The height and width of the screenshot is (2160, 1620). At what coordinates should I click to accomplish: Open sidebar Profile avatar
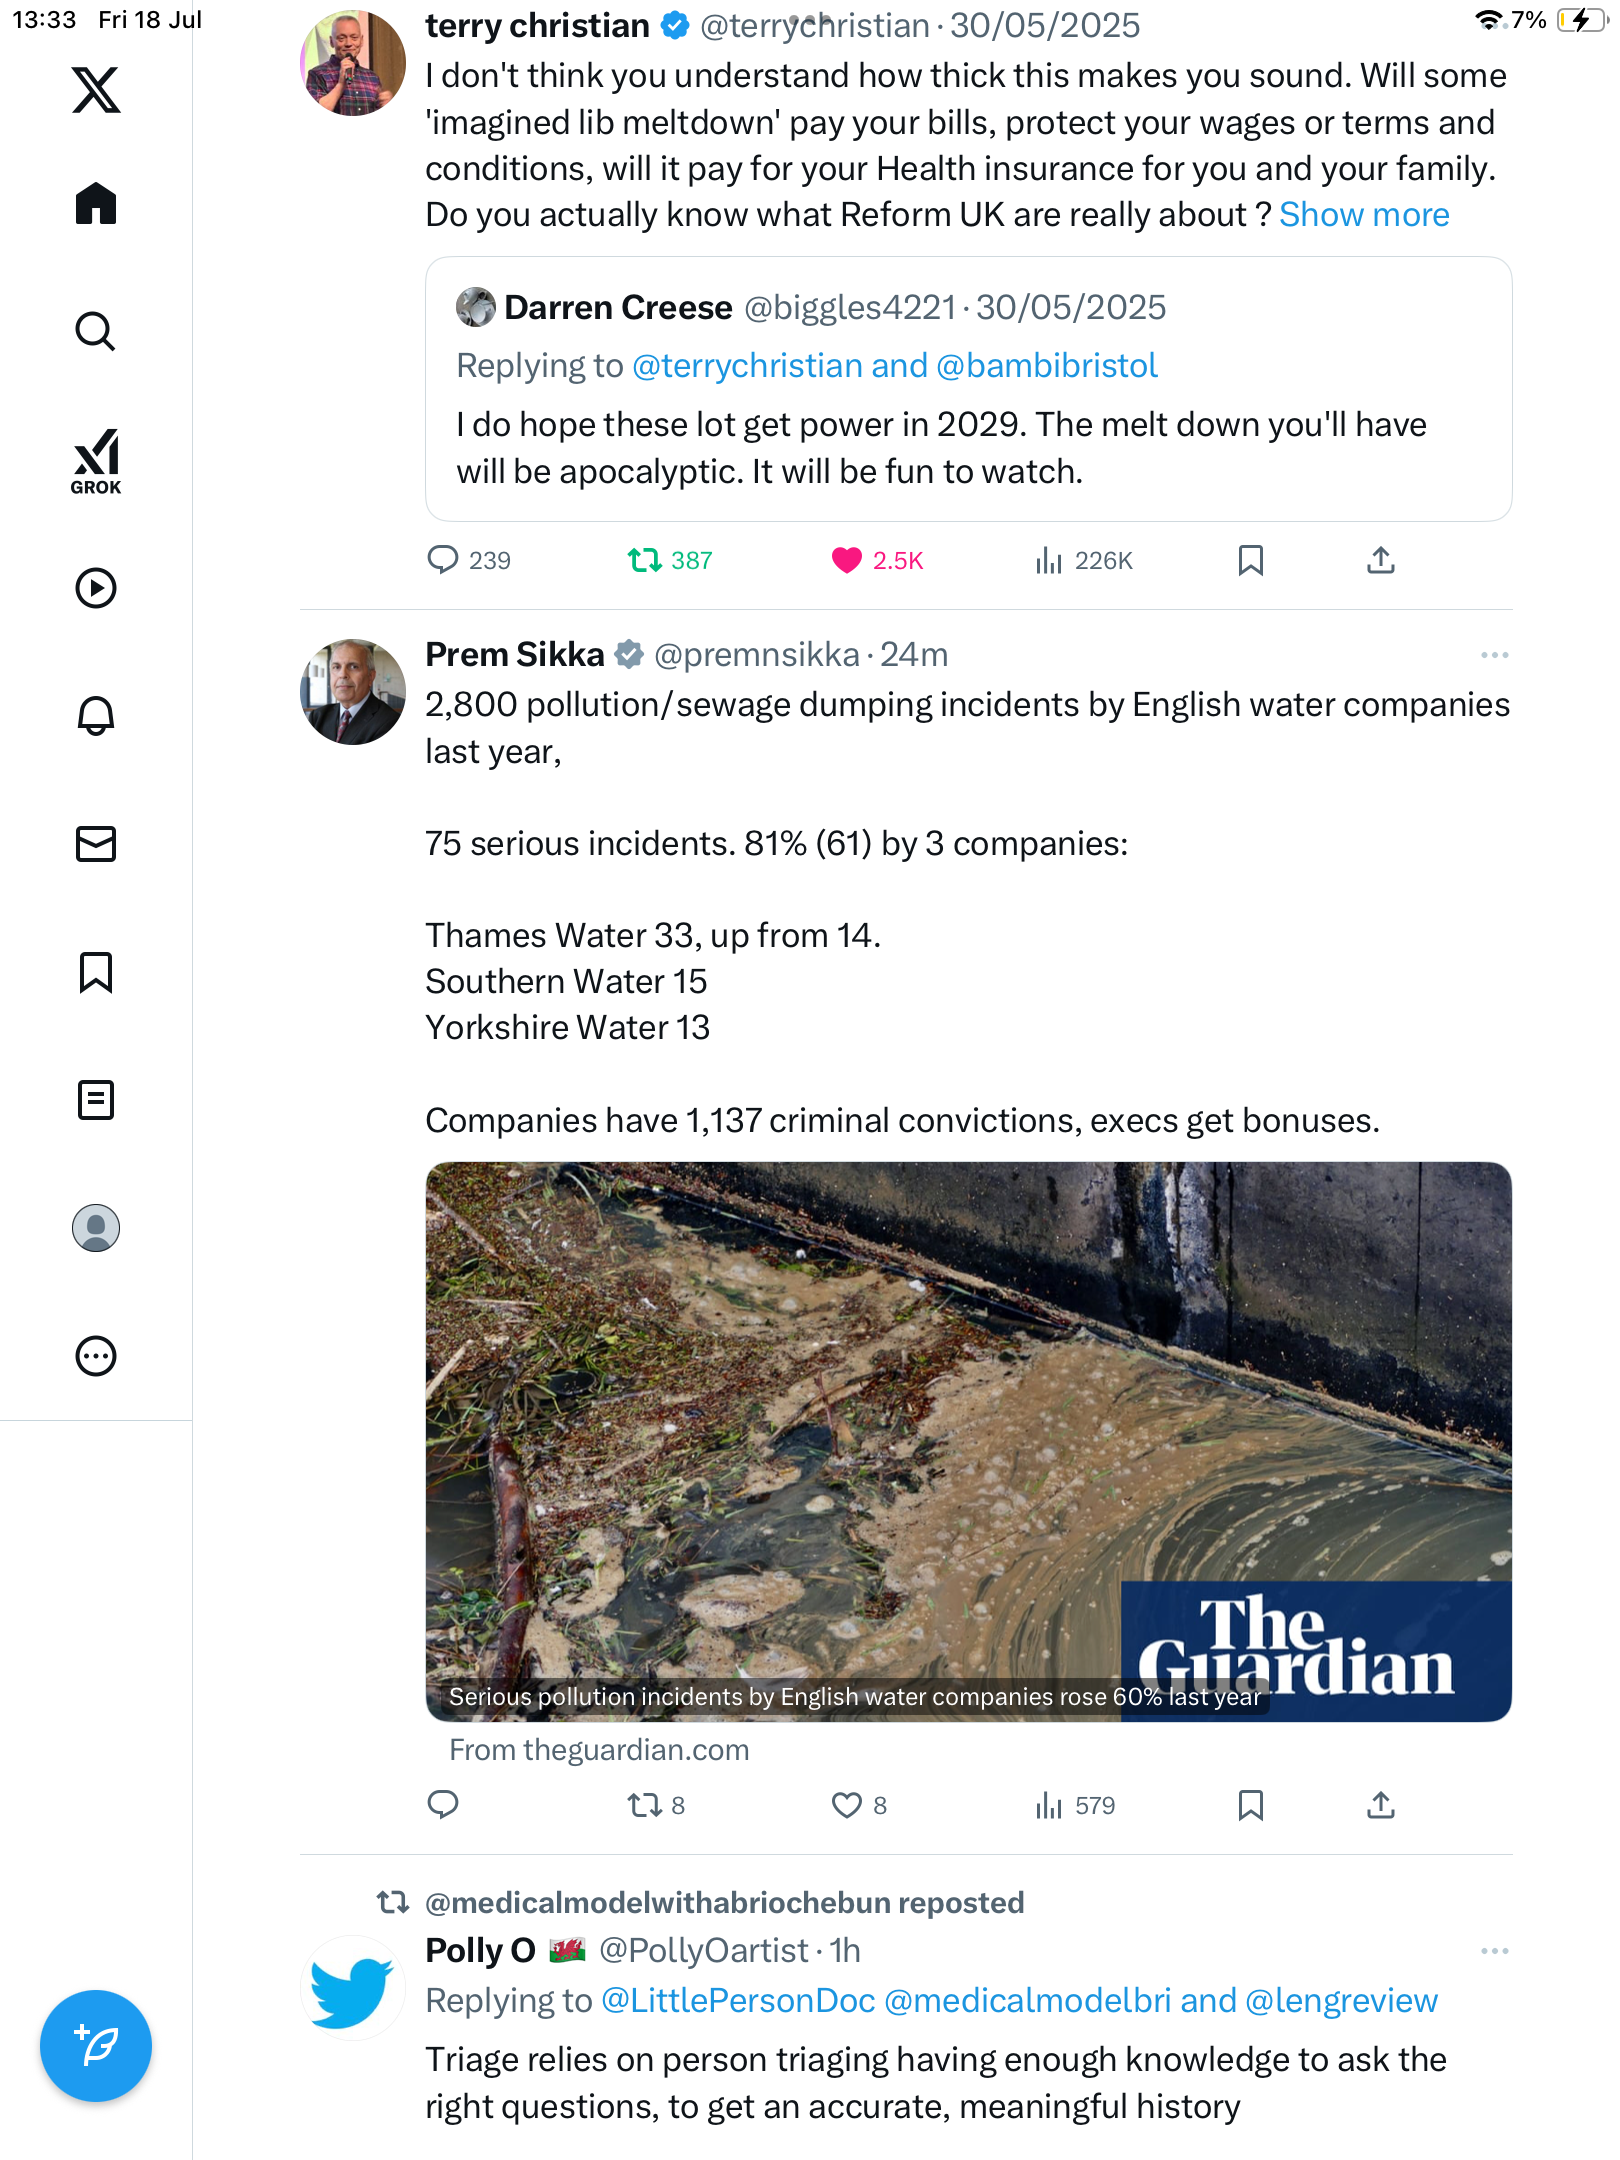96,1228
